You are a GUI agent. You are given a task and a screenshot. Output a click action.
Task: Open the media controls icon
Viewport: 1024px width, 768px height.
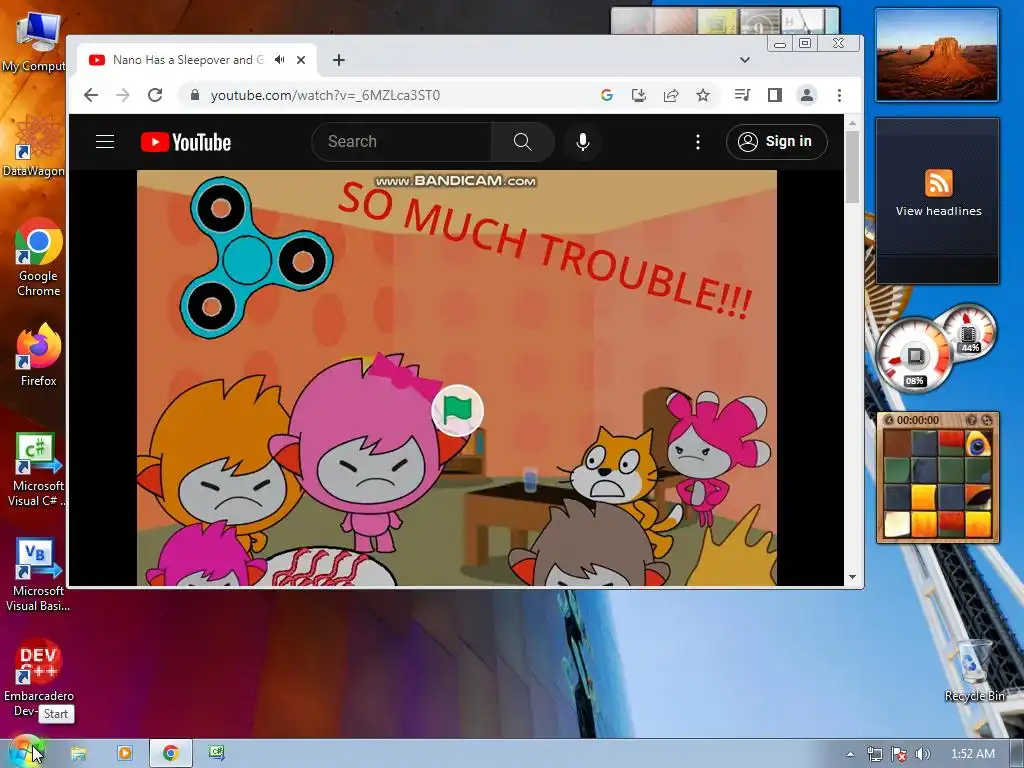click(742, 95)
